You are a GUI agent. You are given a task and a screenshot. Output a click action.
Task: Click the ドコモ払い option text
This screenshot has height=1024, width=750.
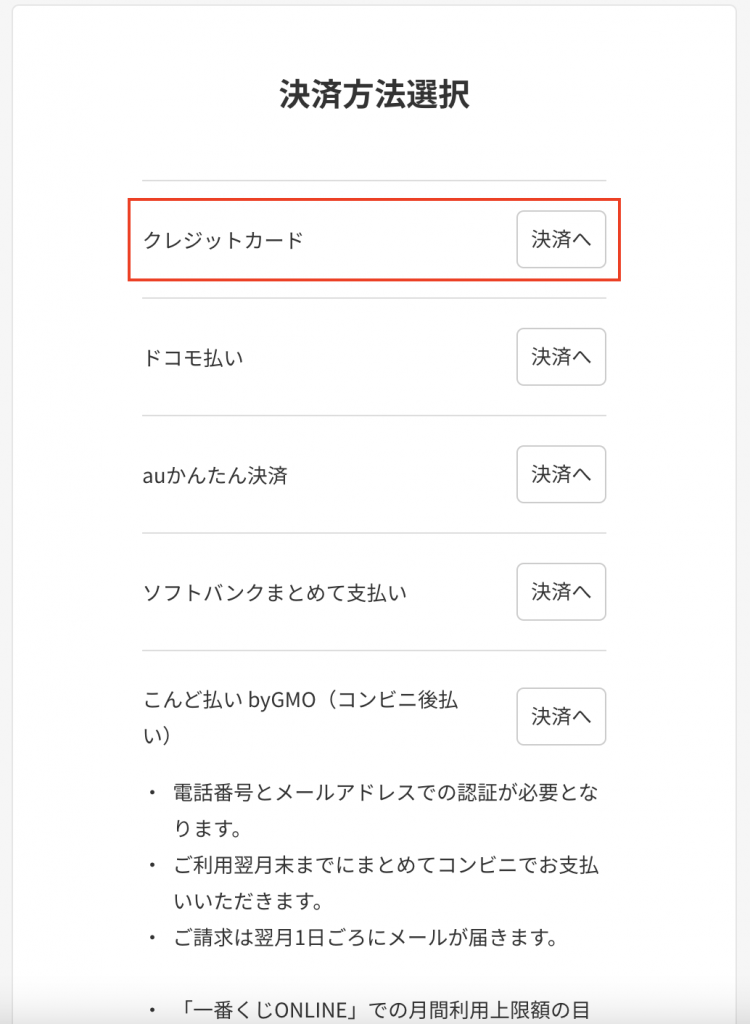point(194,358)
